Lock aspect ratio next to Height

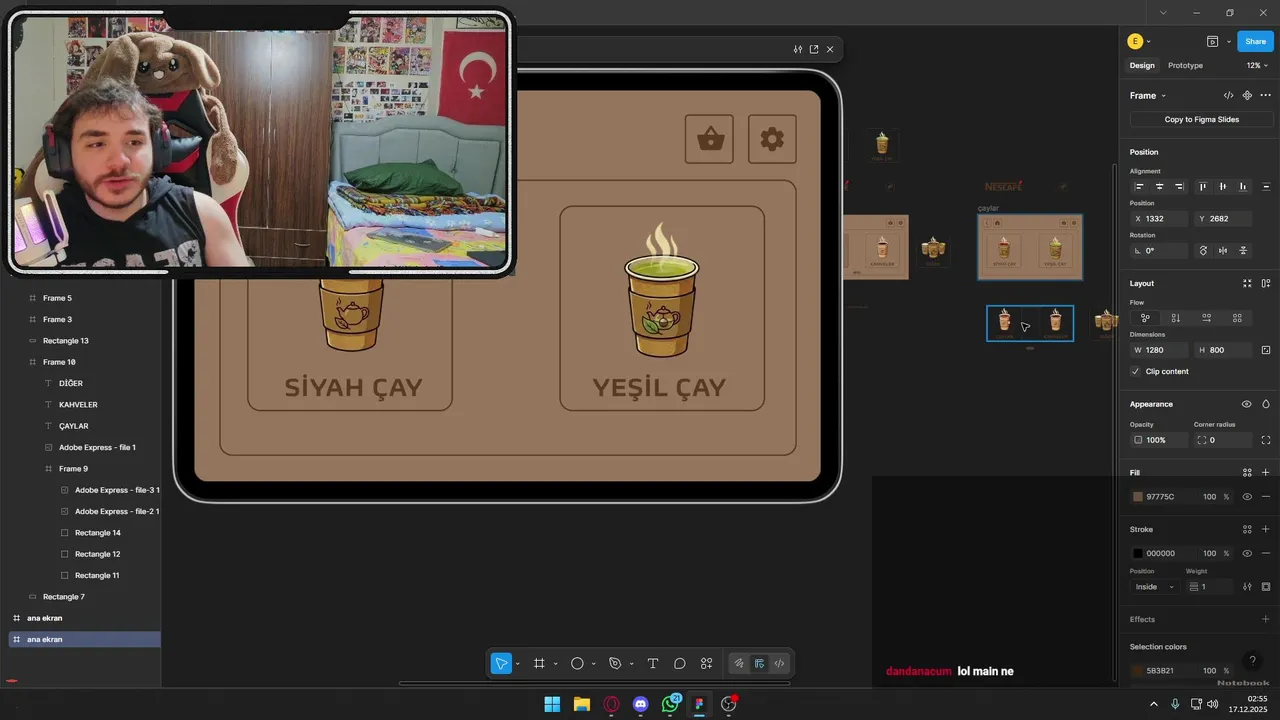[x=1266, y=350]
